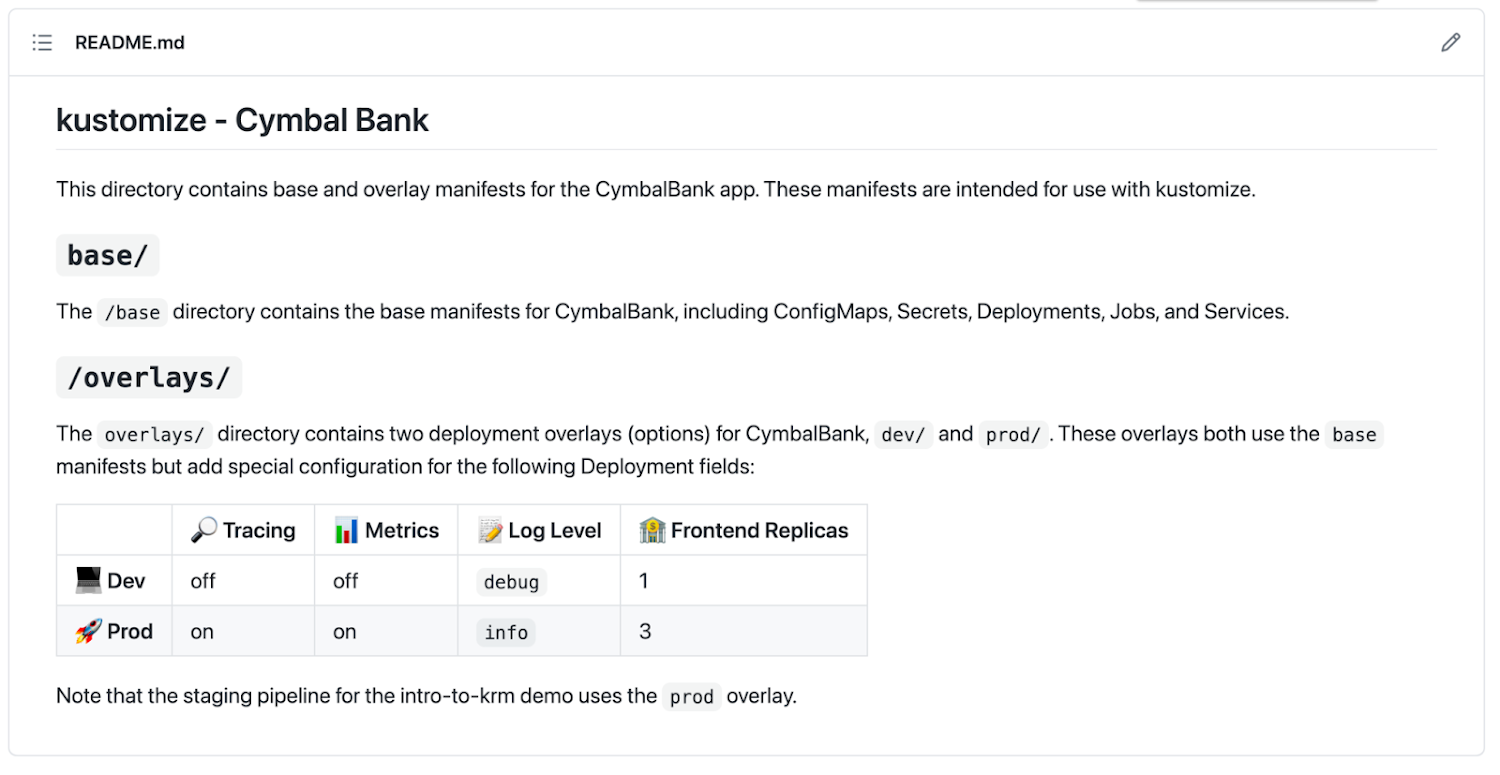Click the memo emoji beside Log Level
The height and width of the screenshot is (775, 1500).
[x=490, y=530]
